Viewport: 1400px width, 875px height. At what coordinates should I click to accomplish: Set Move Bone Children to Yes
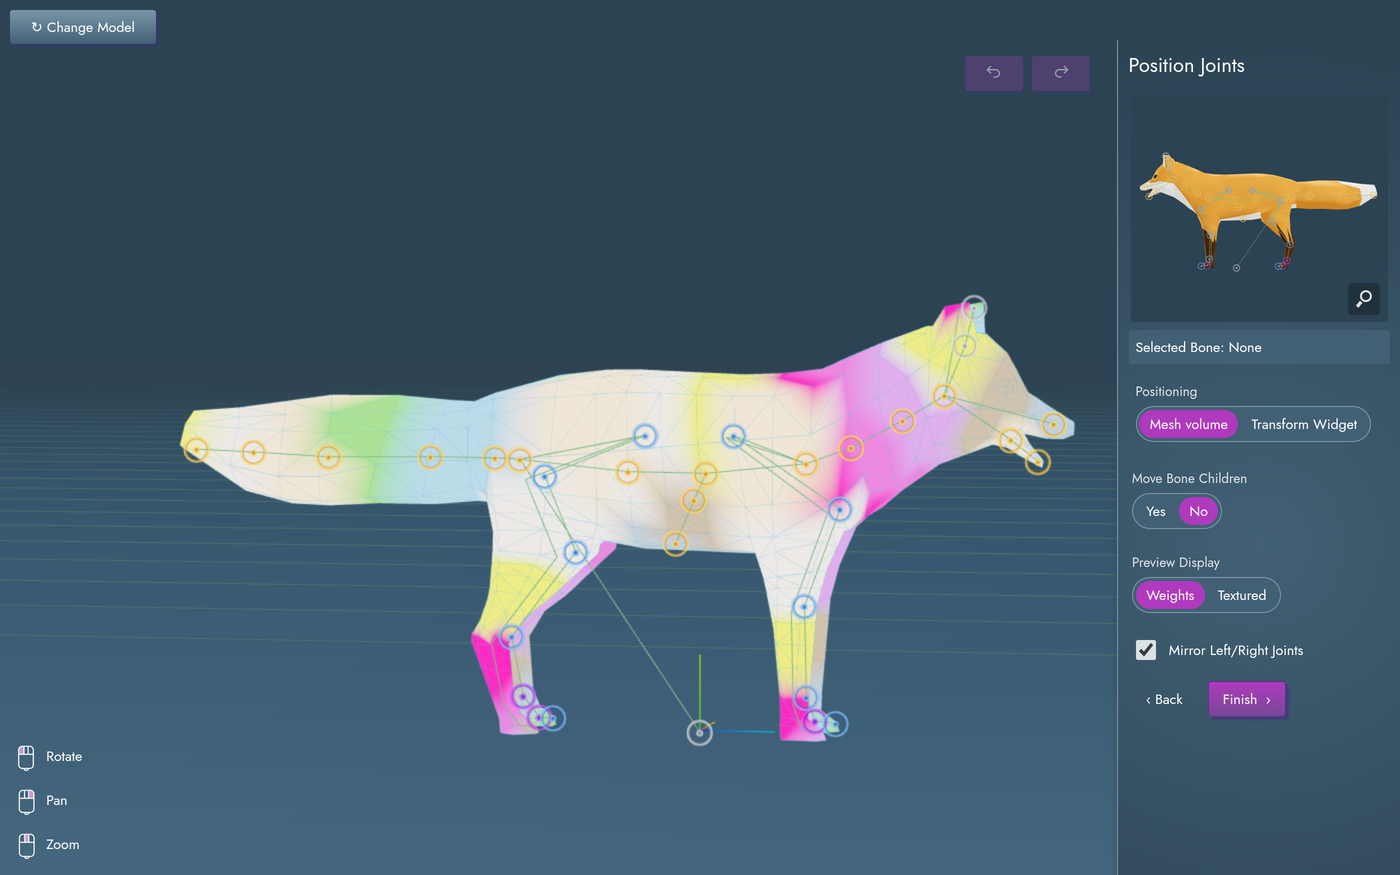click(1156, 511)
